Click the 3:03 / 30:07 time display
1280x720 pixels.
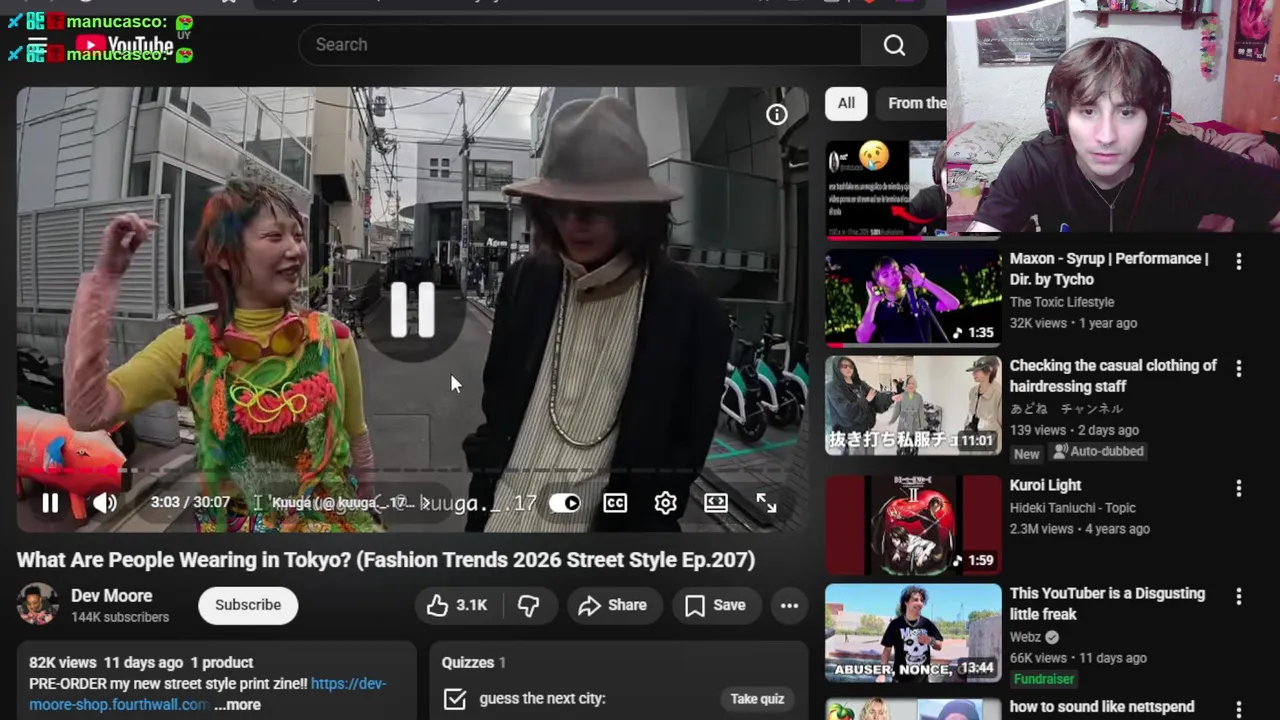190,503
